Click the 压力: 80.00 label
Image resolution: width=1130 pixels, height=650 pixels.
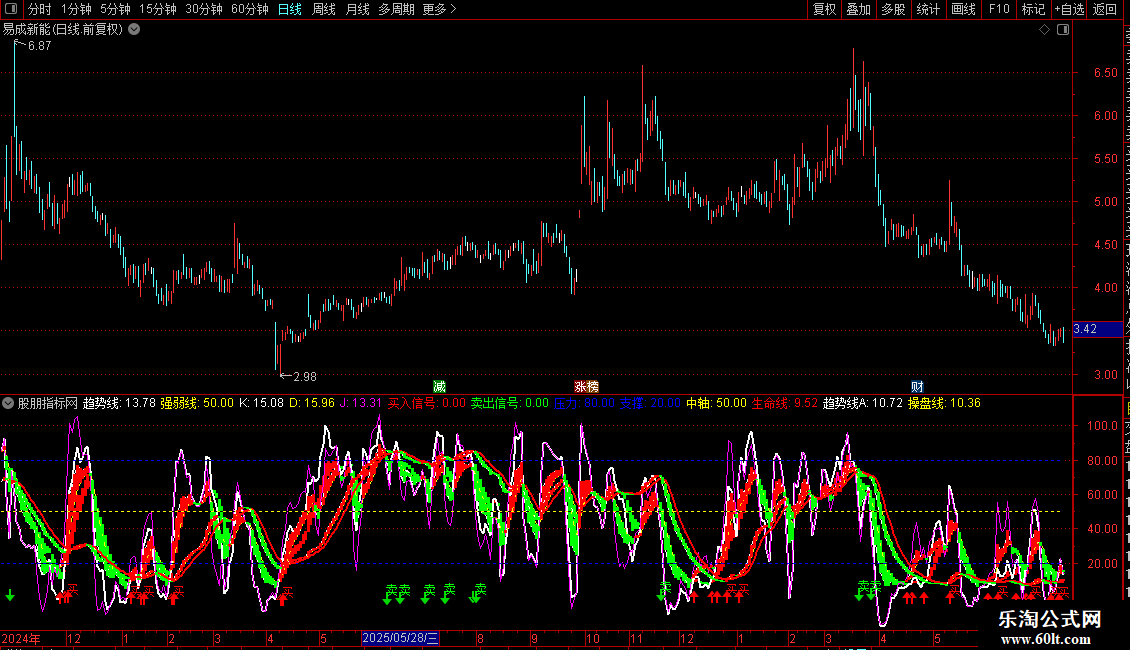click(x=584, y=404)
